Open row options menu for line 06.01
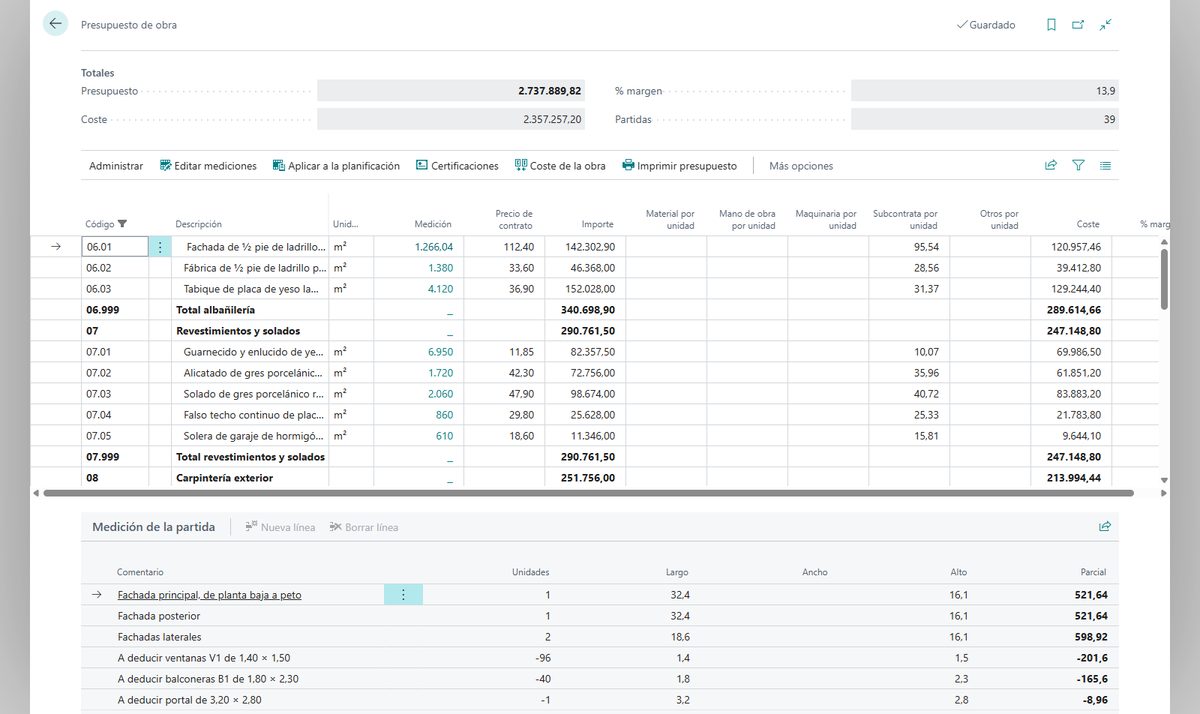The image size is (1200, 714). tap(160, 247)
